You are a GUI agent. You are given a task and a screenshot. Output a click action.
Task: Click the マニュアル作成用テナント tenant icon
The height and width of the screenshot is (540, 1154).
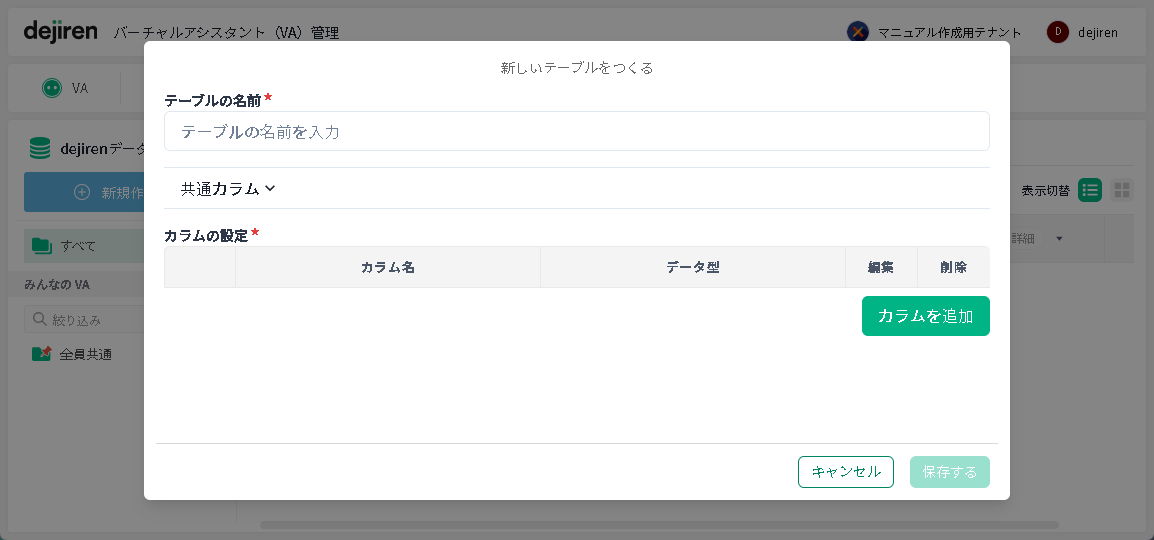tap(857, 32)
